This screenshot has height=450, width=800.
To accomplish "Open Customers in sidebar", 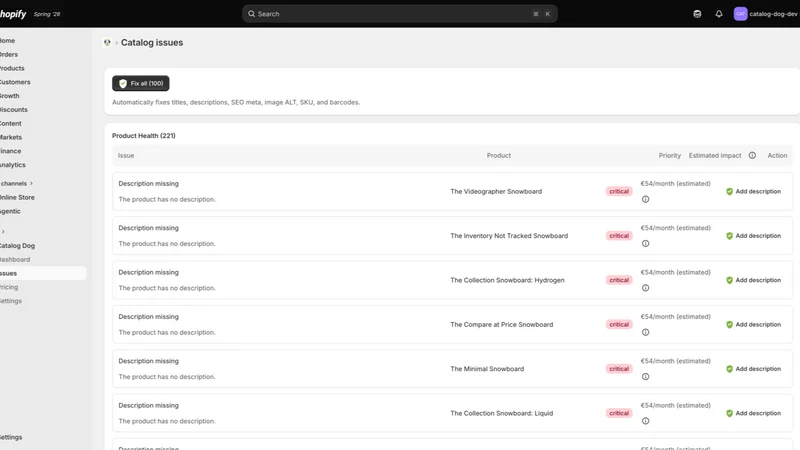I will point(15,82).
